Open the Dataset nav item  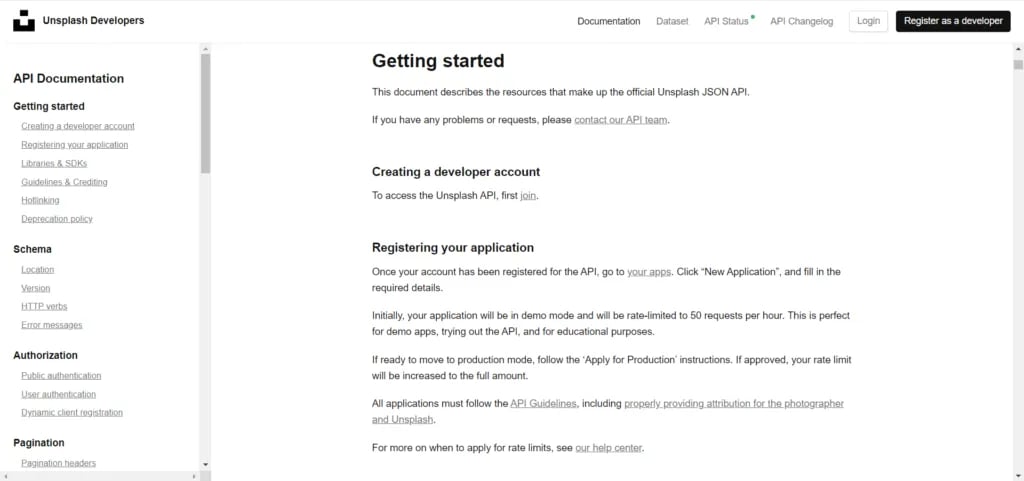(672, 21)
